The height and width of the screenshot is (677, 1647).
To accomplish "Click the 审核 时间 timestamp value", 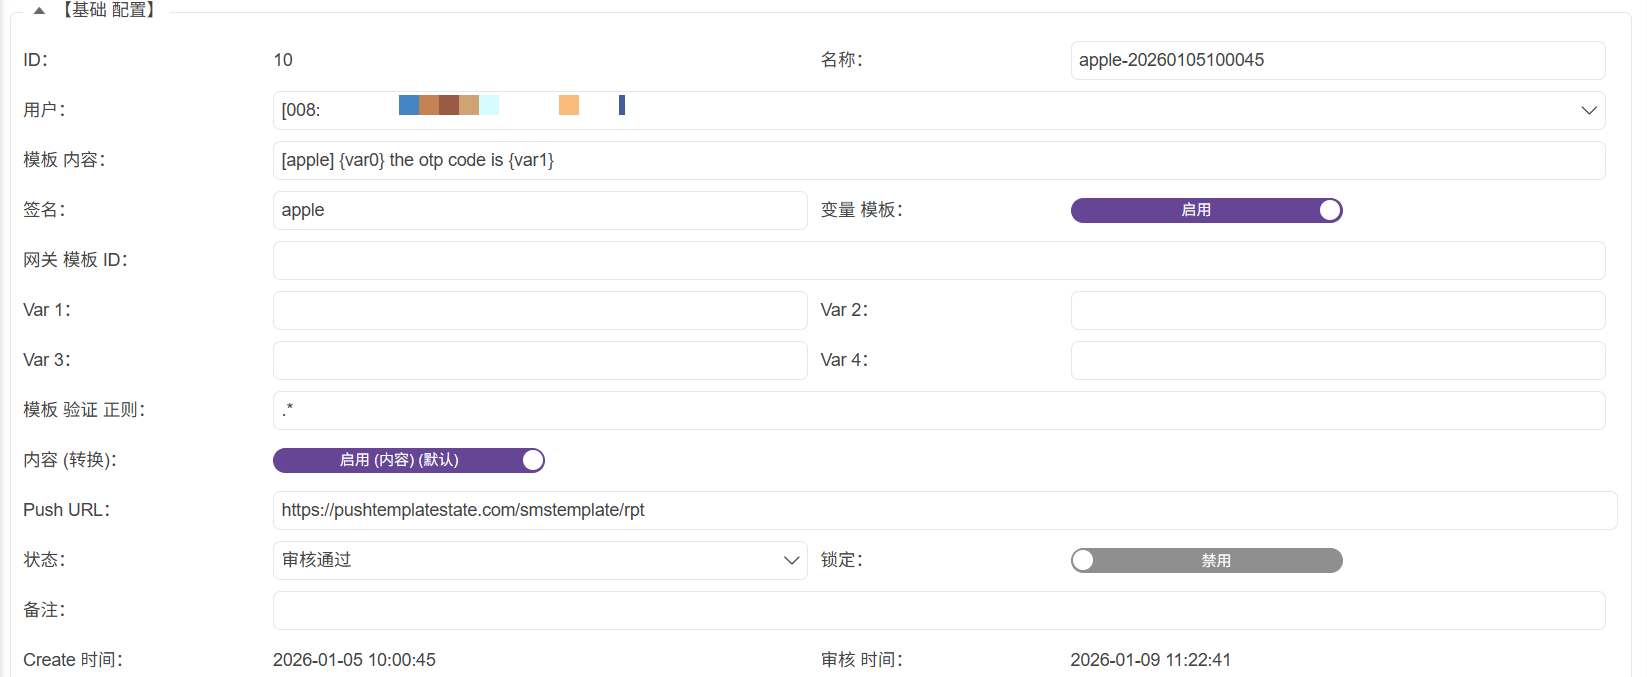I will (1150, 660).
